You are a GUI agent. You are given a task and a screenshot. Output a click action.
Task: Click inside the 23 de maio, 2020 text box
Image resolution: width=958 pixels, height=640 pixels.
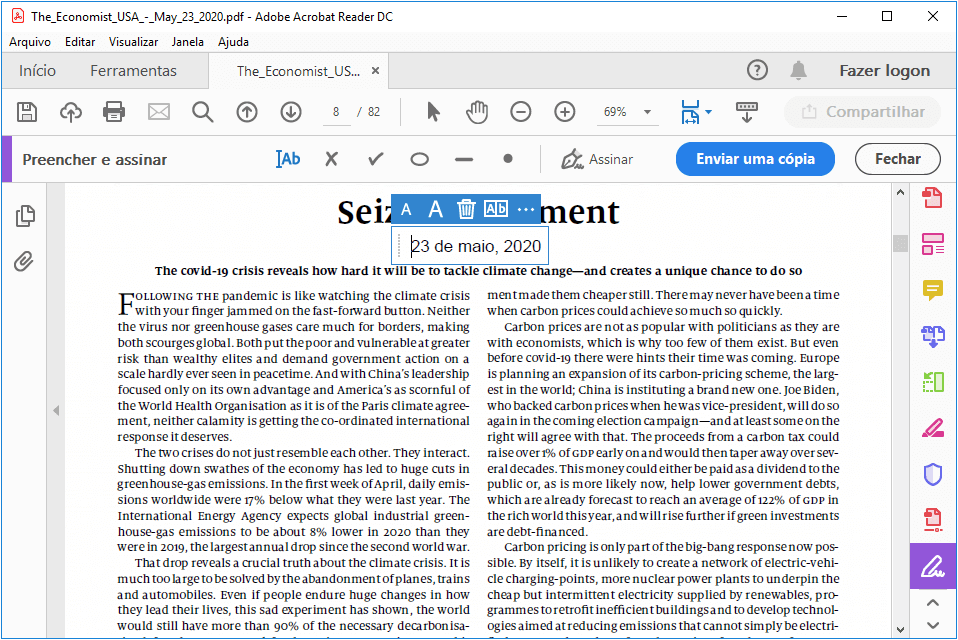point(470,245)
